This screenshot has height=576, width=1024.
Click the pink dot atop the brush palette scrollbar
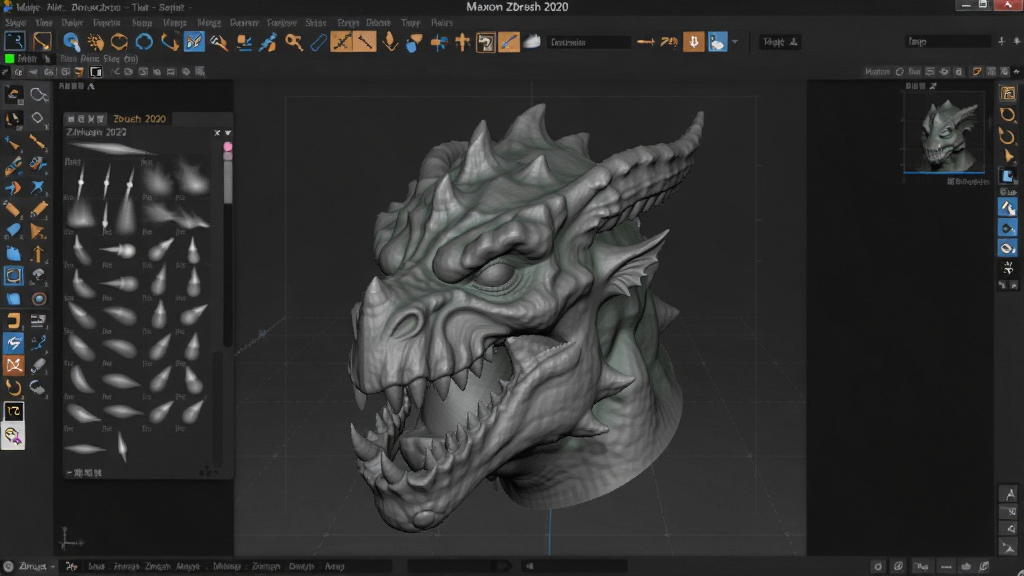point(228,147)
